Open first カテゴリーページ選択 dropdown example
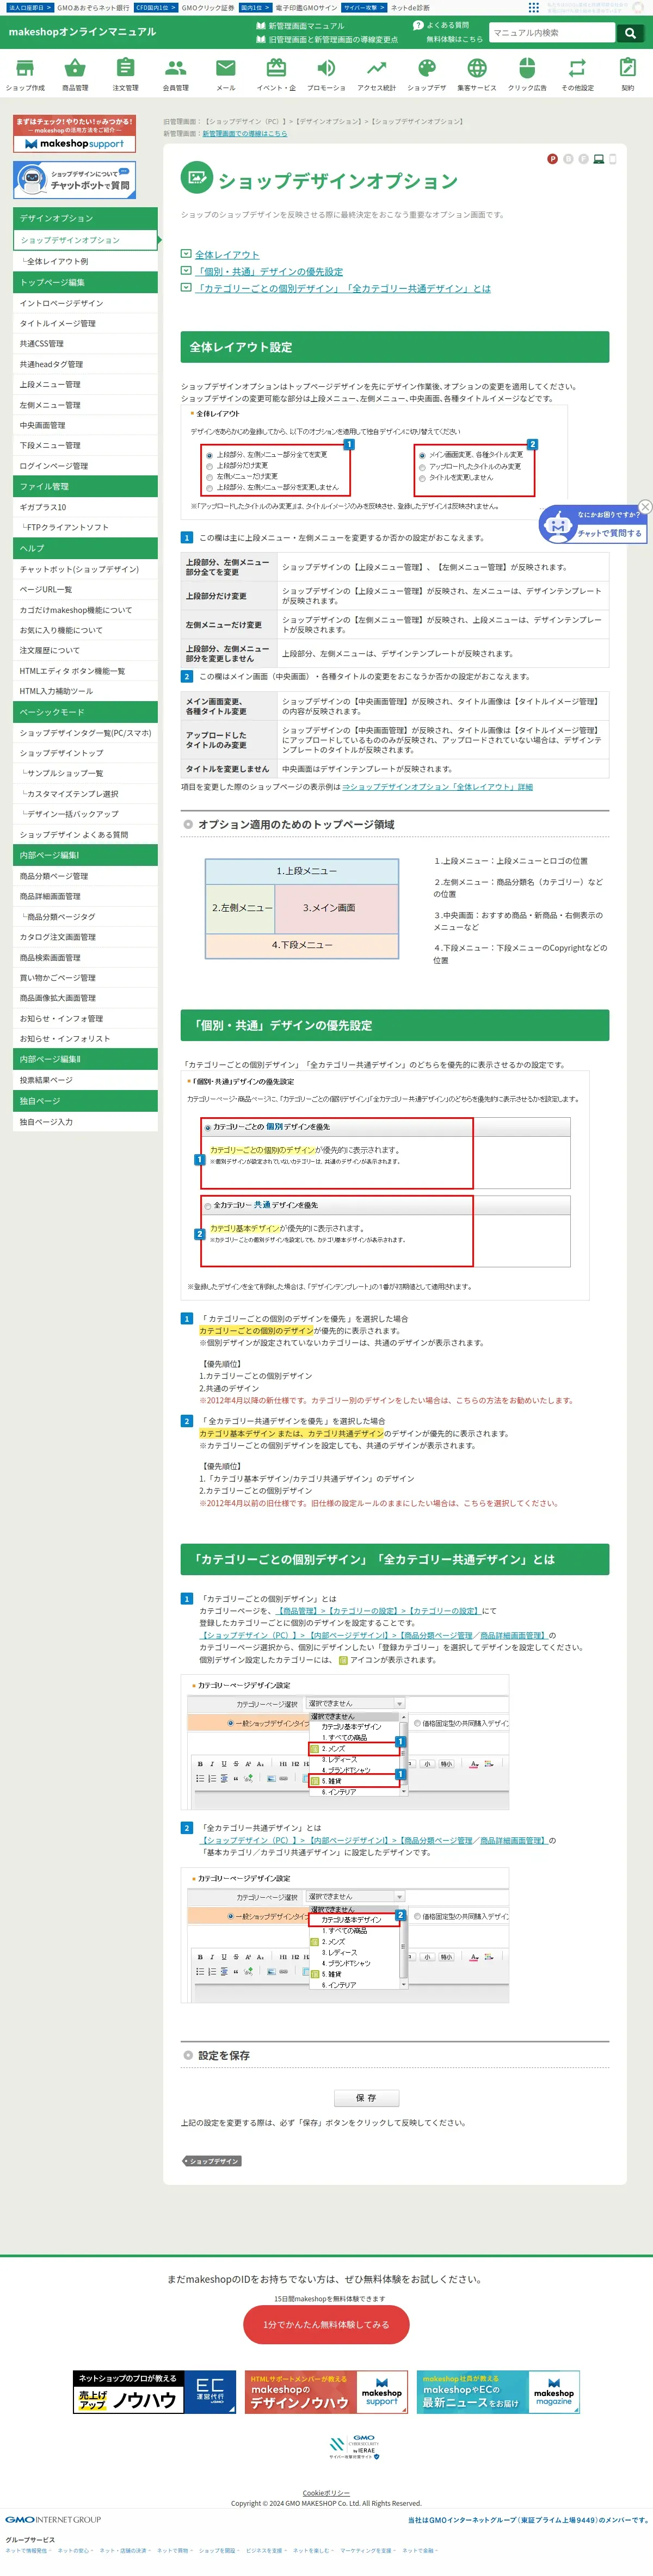 click(356, 1703)
